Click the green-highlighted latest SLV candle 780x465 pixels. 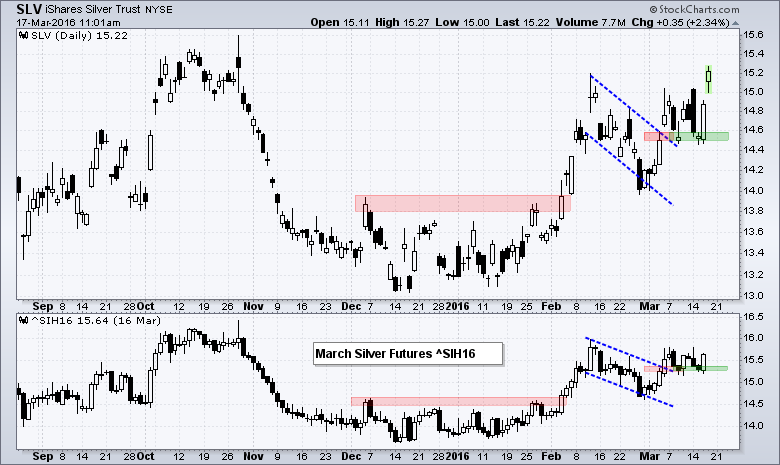(708, 80)
